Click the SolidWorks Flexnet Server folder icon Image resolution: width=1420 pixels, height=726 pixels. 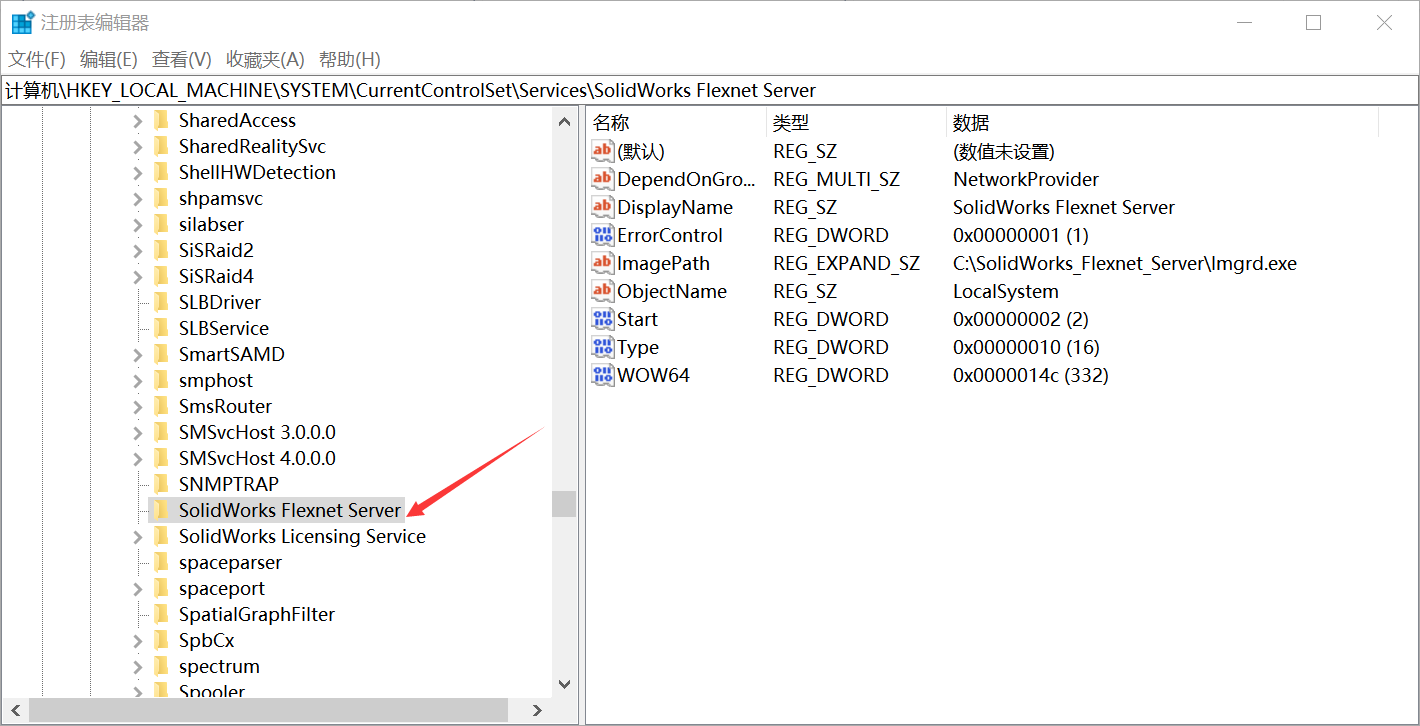160,511
